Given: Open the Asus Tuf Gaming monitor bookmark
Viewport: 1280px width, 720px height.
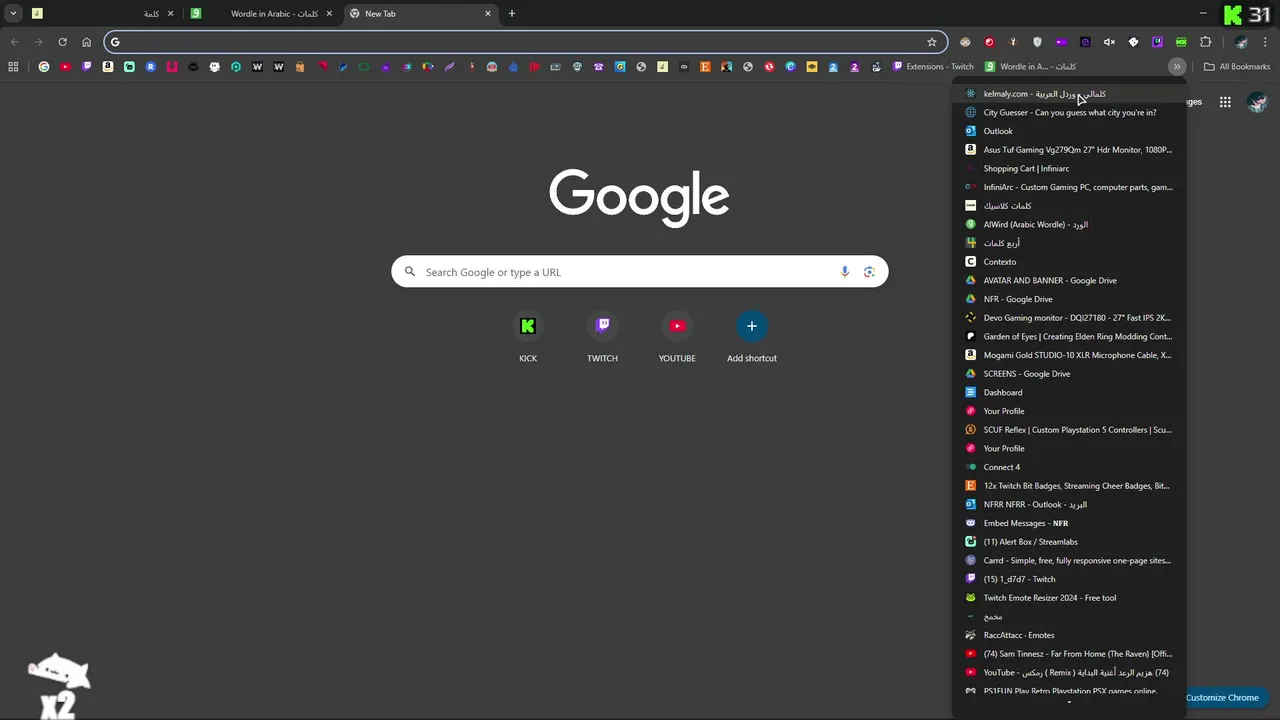Looking at the screenshot, I should click(1069, 150).
